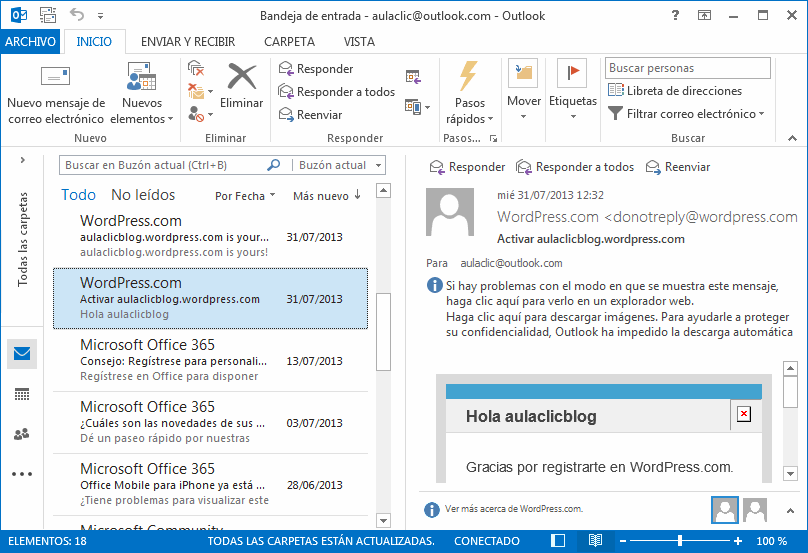The image size is (808, 553).
Task: Switch to ENVIAR Y RECIBIR tab
Action: 188,42
